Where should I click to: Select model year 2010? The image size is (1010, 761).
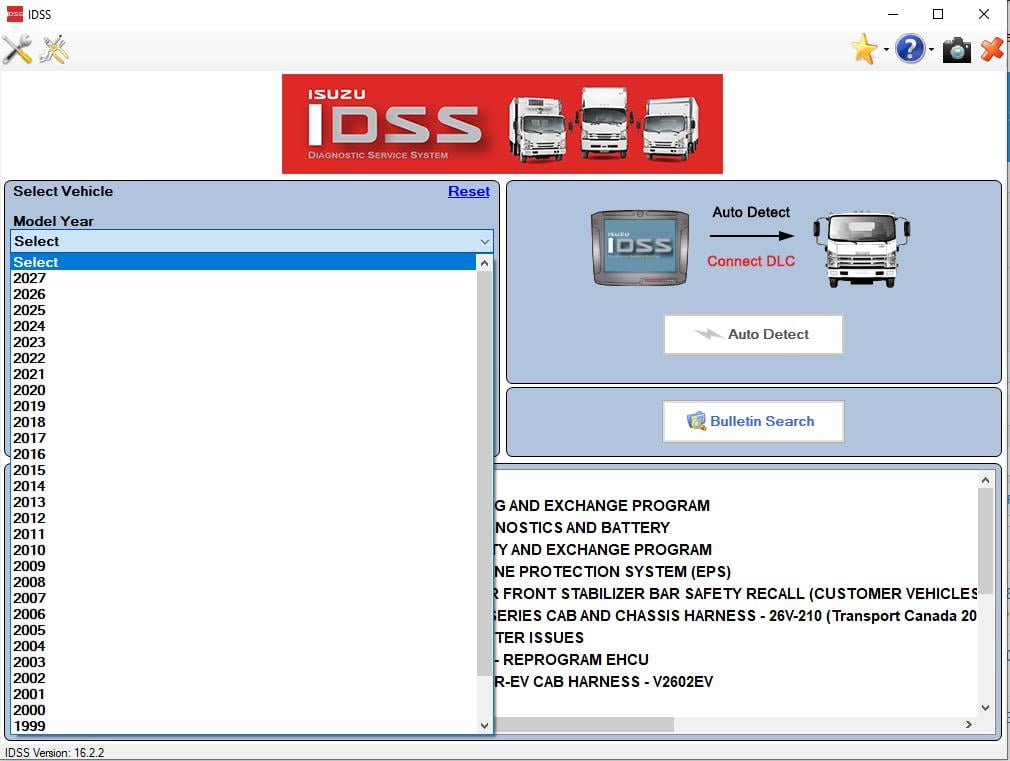(x=243, y=550)
